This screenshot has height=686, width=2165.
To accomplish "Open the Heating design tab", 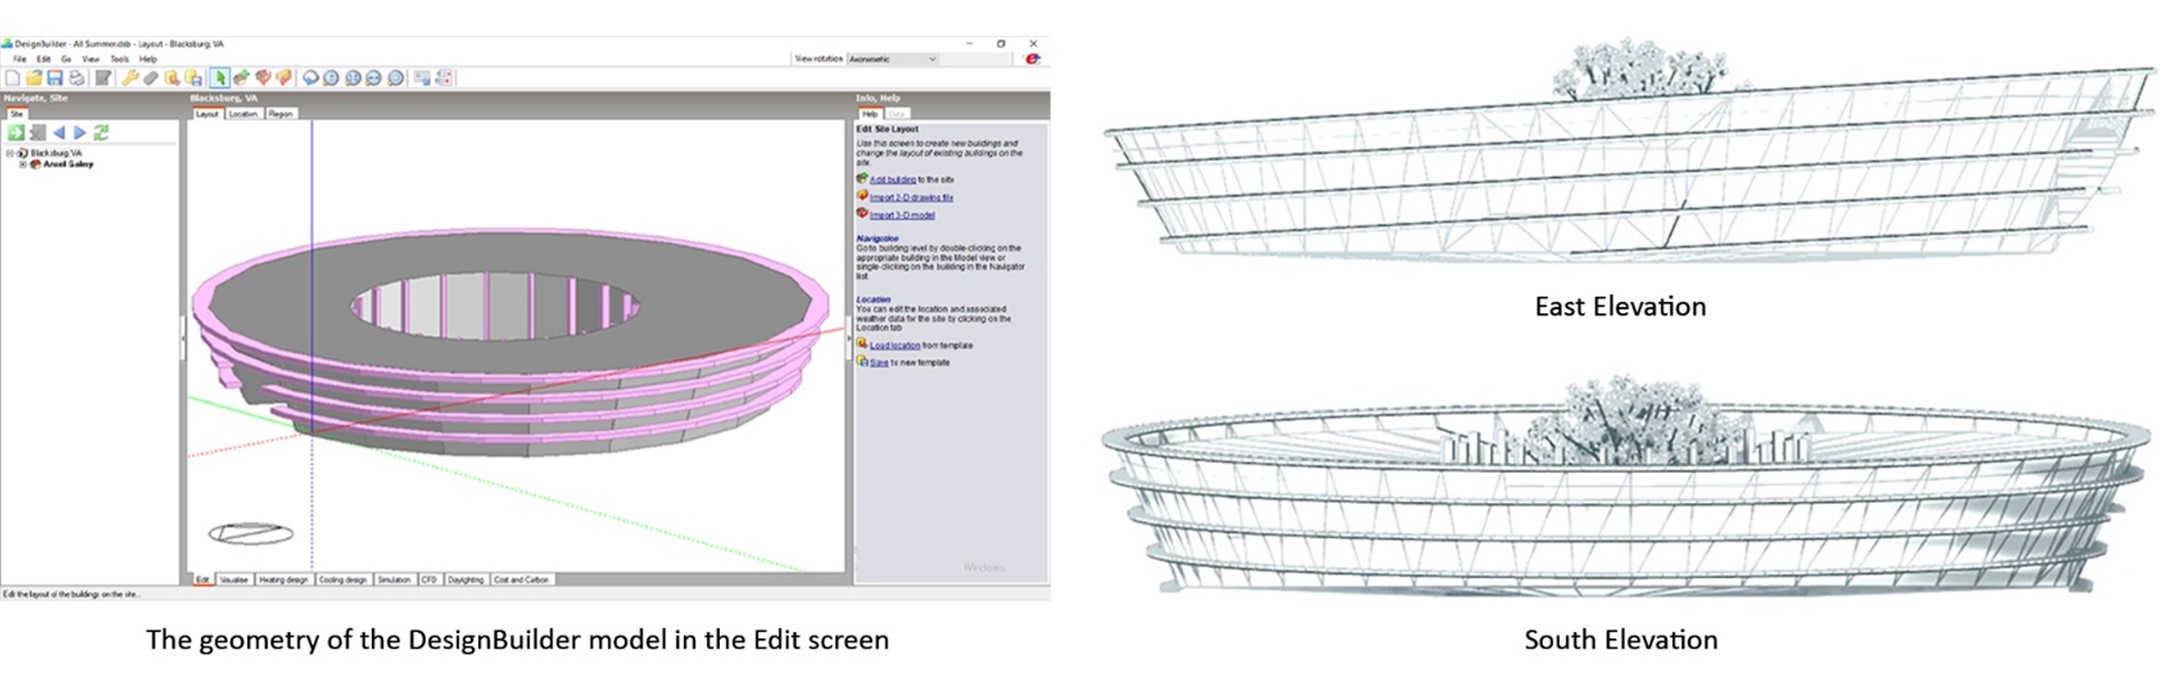I will point(284,579).
